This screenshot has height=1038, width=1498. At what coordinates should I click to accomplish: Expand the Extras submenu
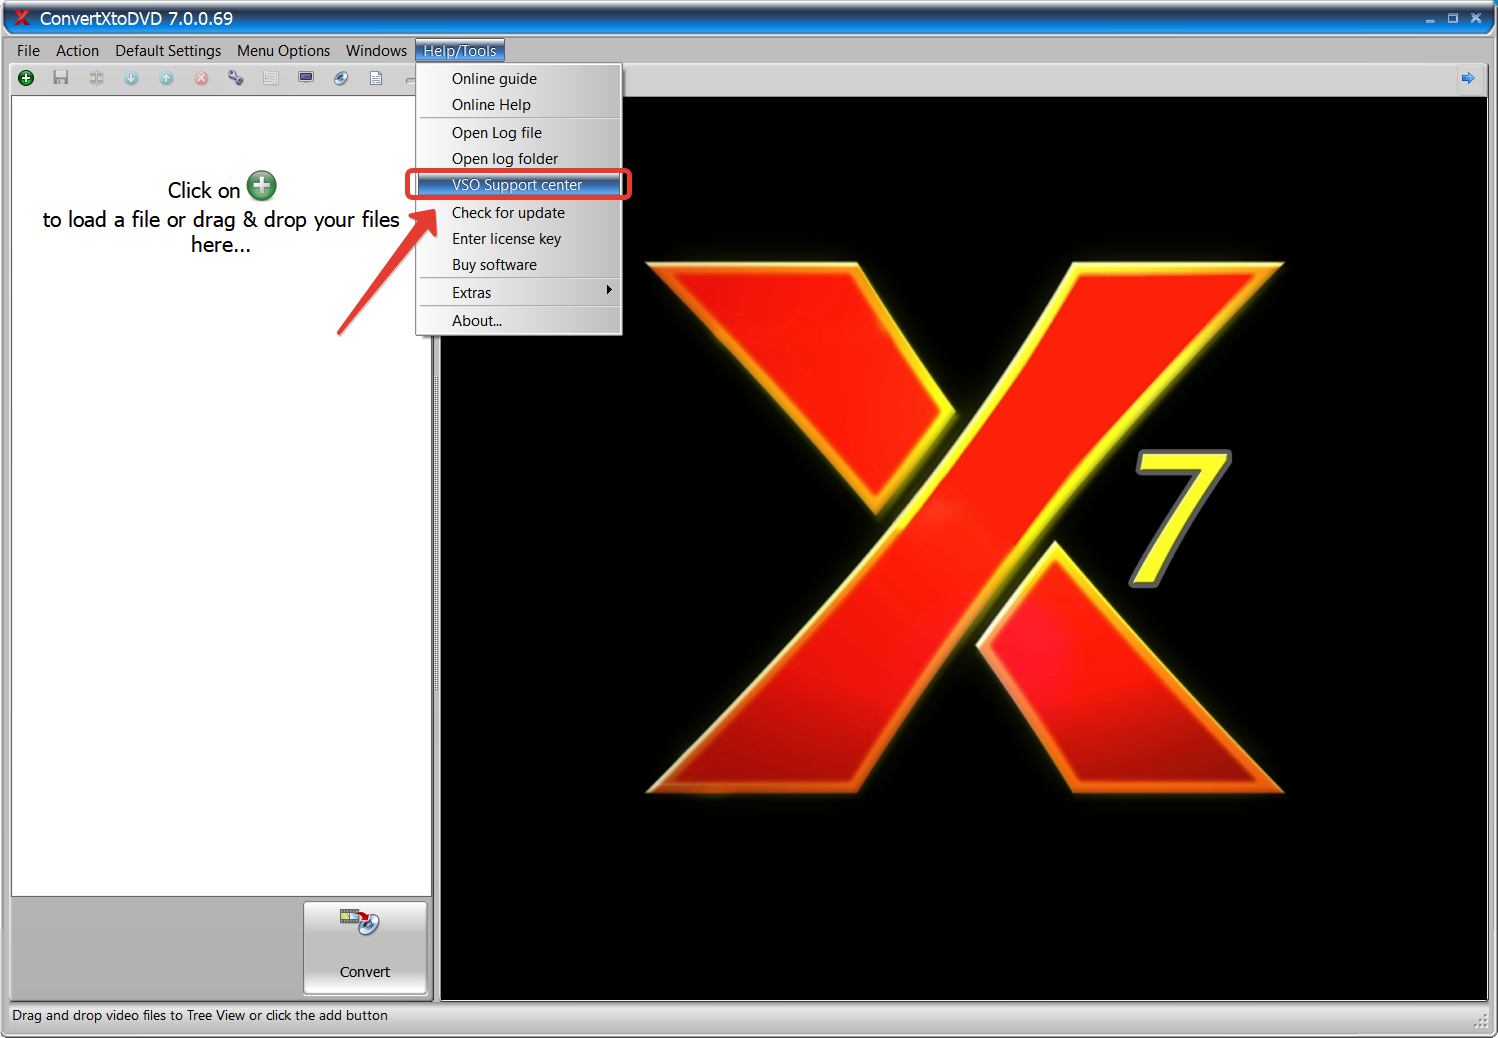click(519, 293)
